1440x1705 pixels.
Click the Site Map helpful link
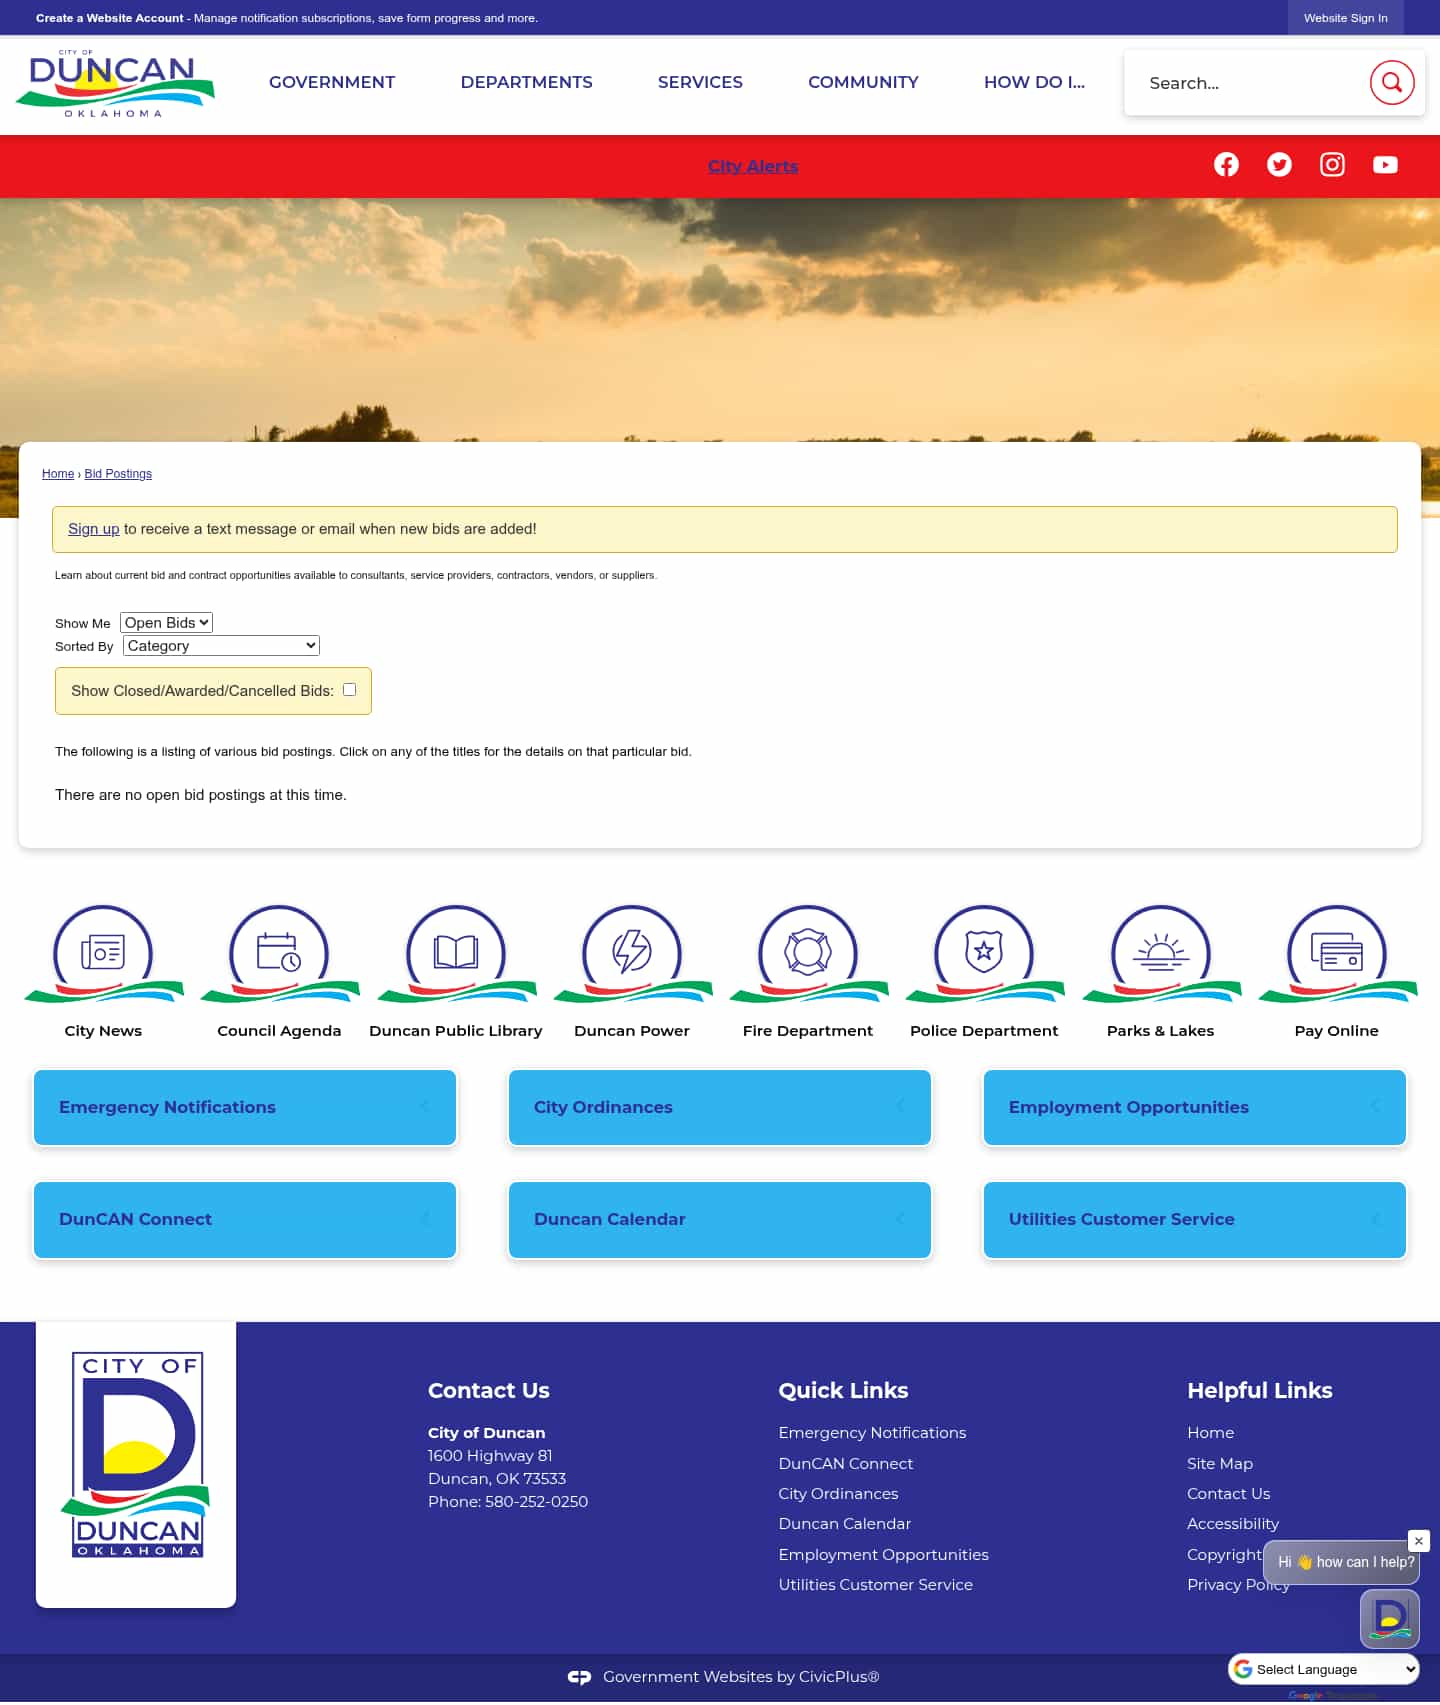click(x=1219, y=1464)
